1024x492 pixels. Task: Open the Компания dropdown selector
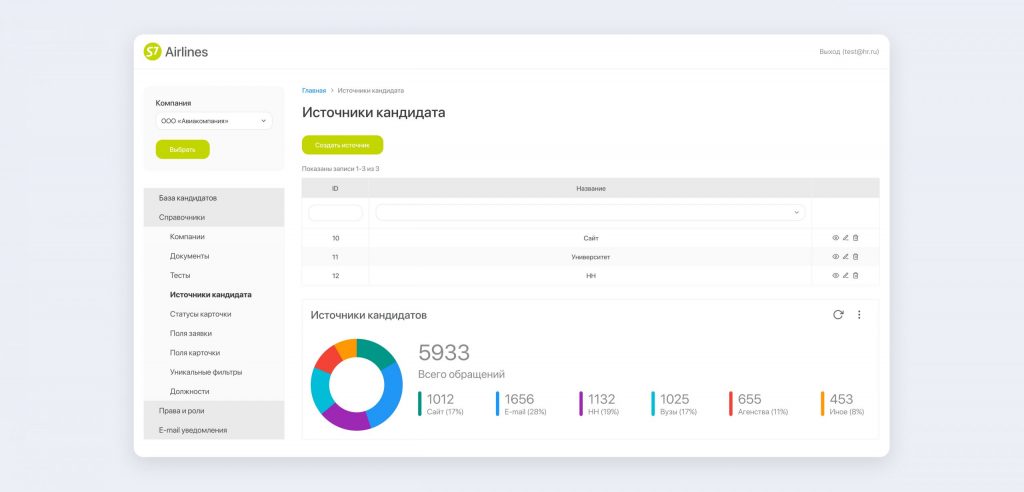214,121
